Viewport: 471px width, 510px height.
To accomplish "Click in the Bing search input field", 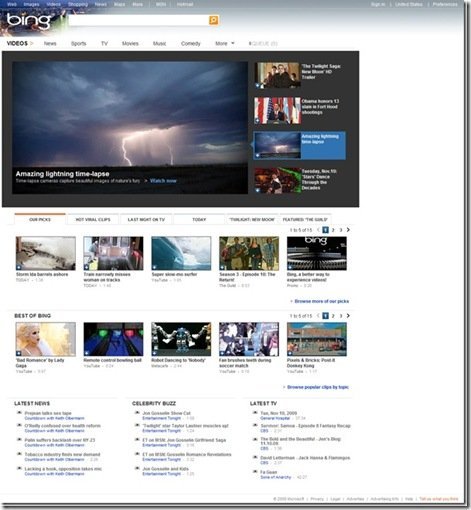I will pos(139,20).
